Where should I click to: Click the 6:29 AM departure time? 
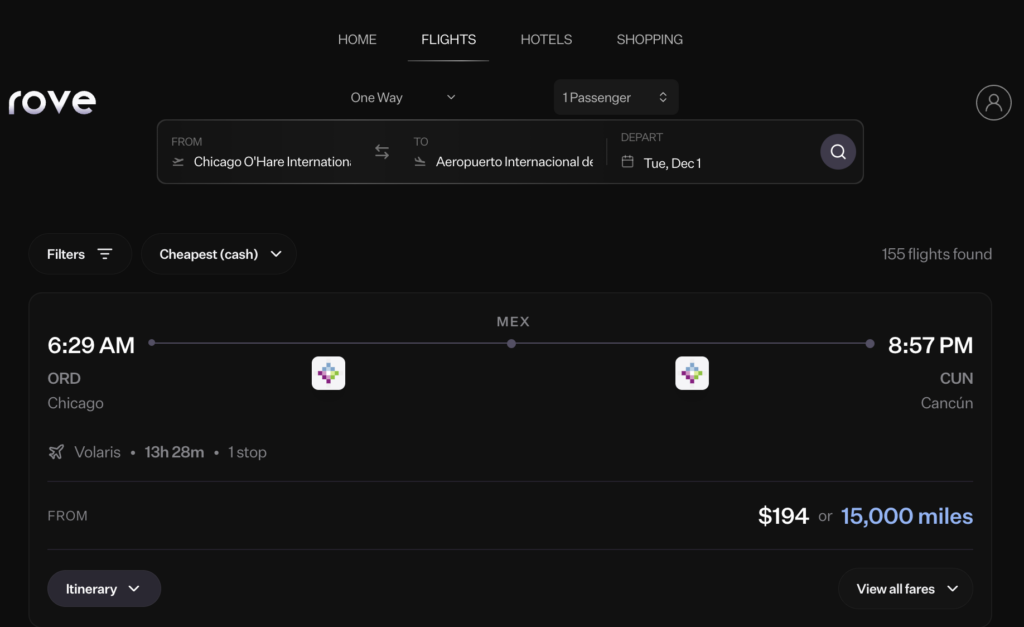click(x=91, y=345)
